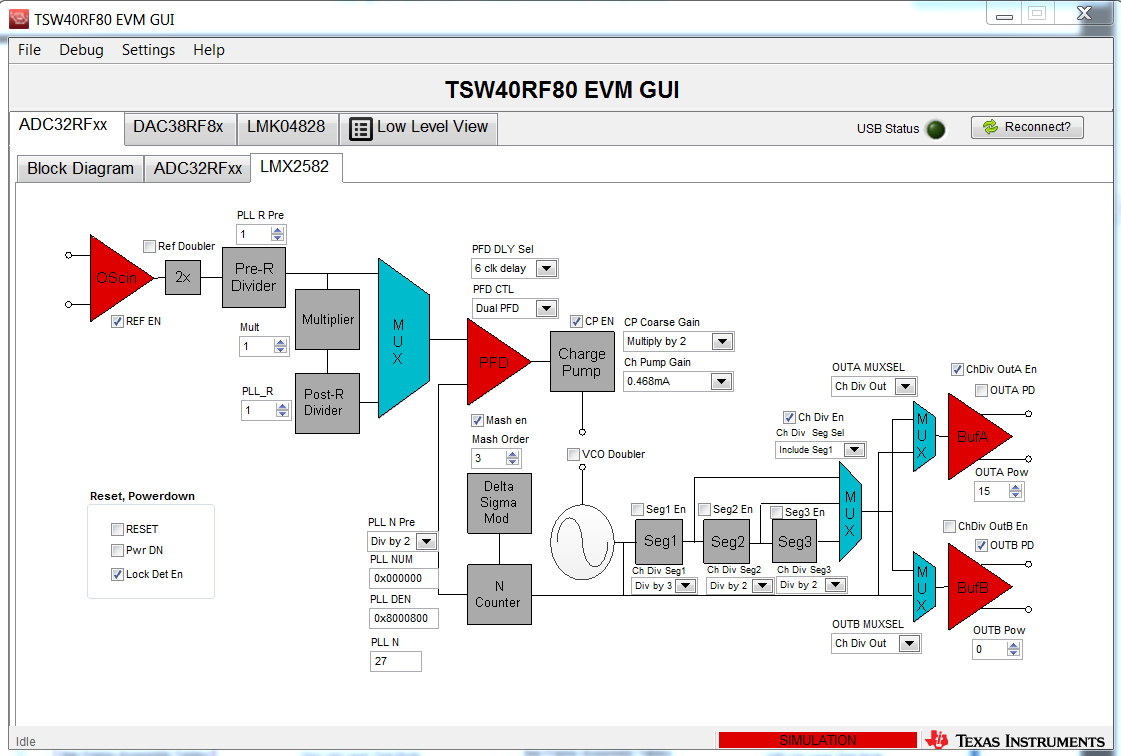Click the Mash Order stepper
This screenshot has height=756, width=1121.
pyautogui.click(x=512, y=458)
